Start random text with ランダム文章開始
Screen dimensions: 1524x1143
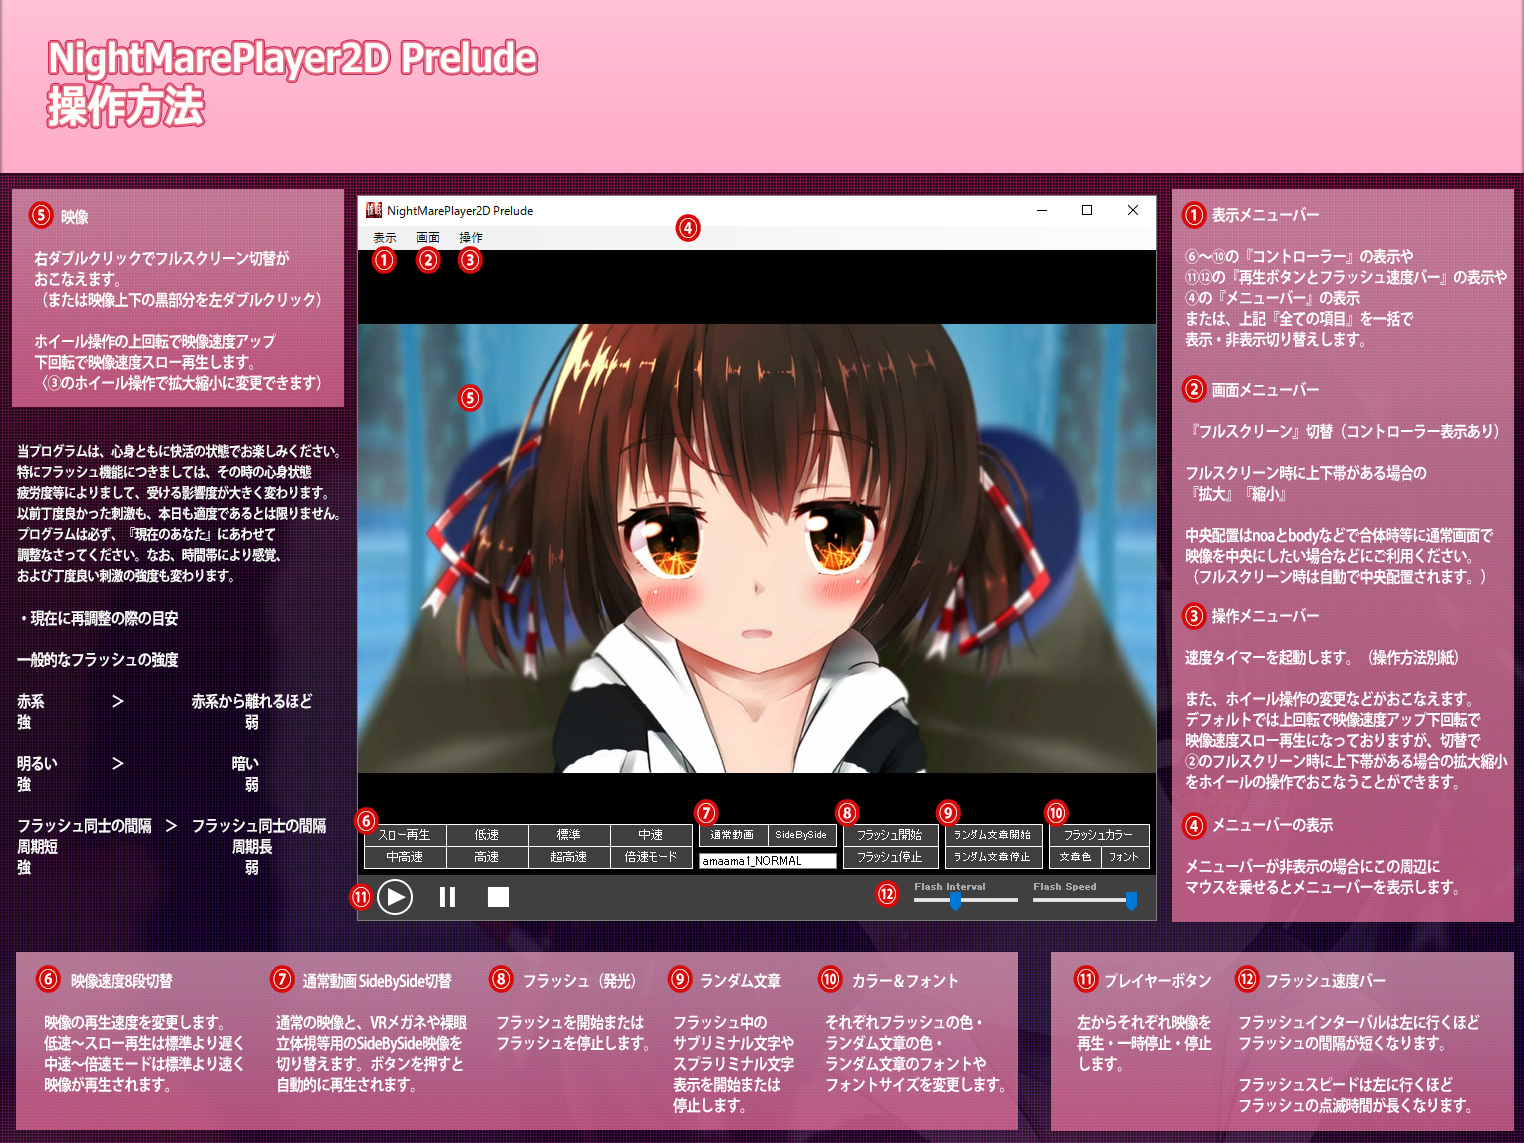(x=993, y=835)
